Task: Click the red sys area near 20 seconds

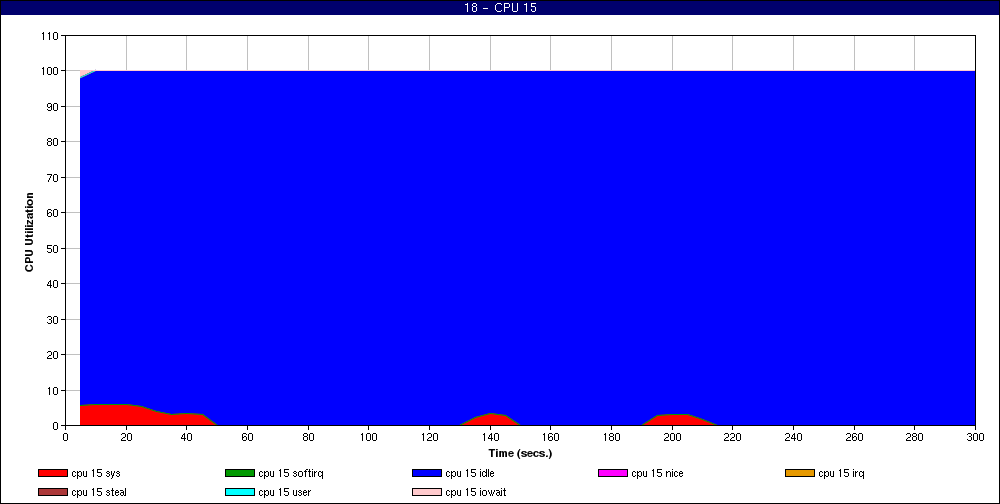Action: (x=126, y=415)
